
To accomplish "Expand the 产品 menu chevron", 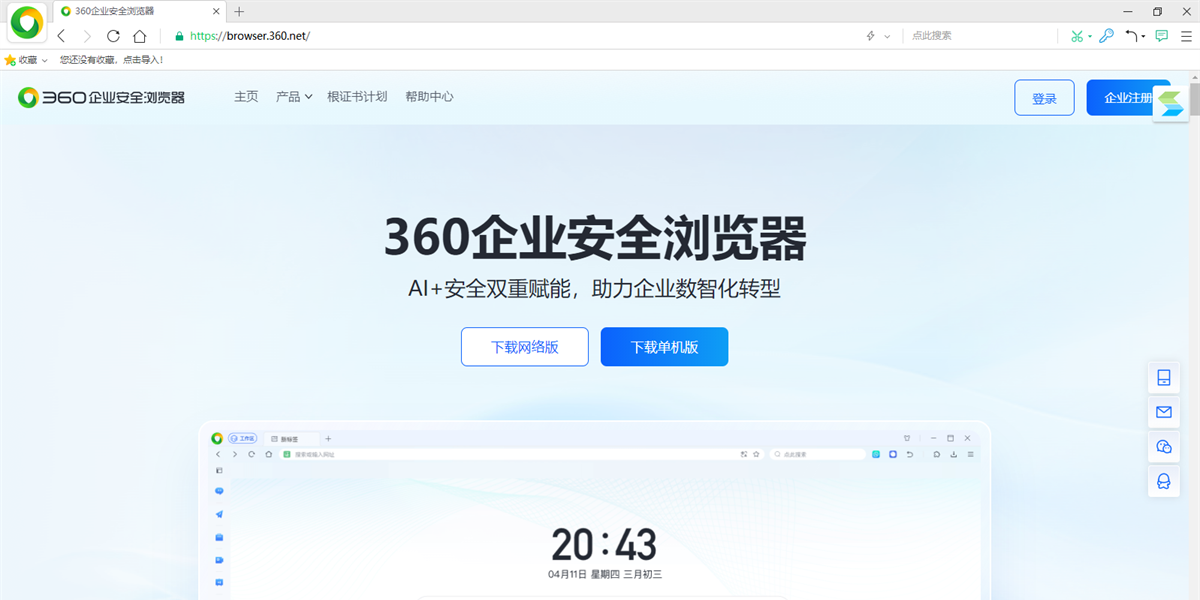I will (x=309, y=97).
